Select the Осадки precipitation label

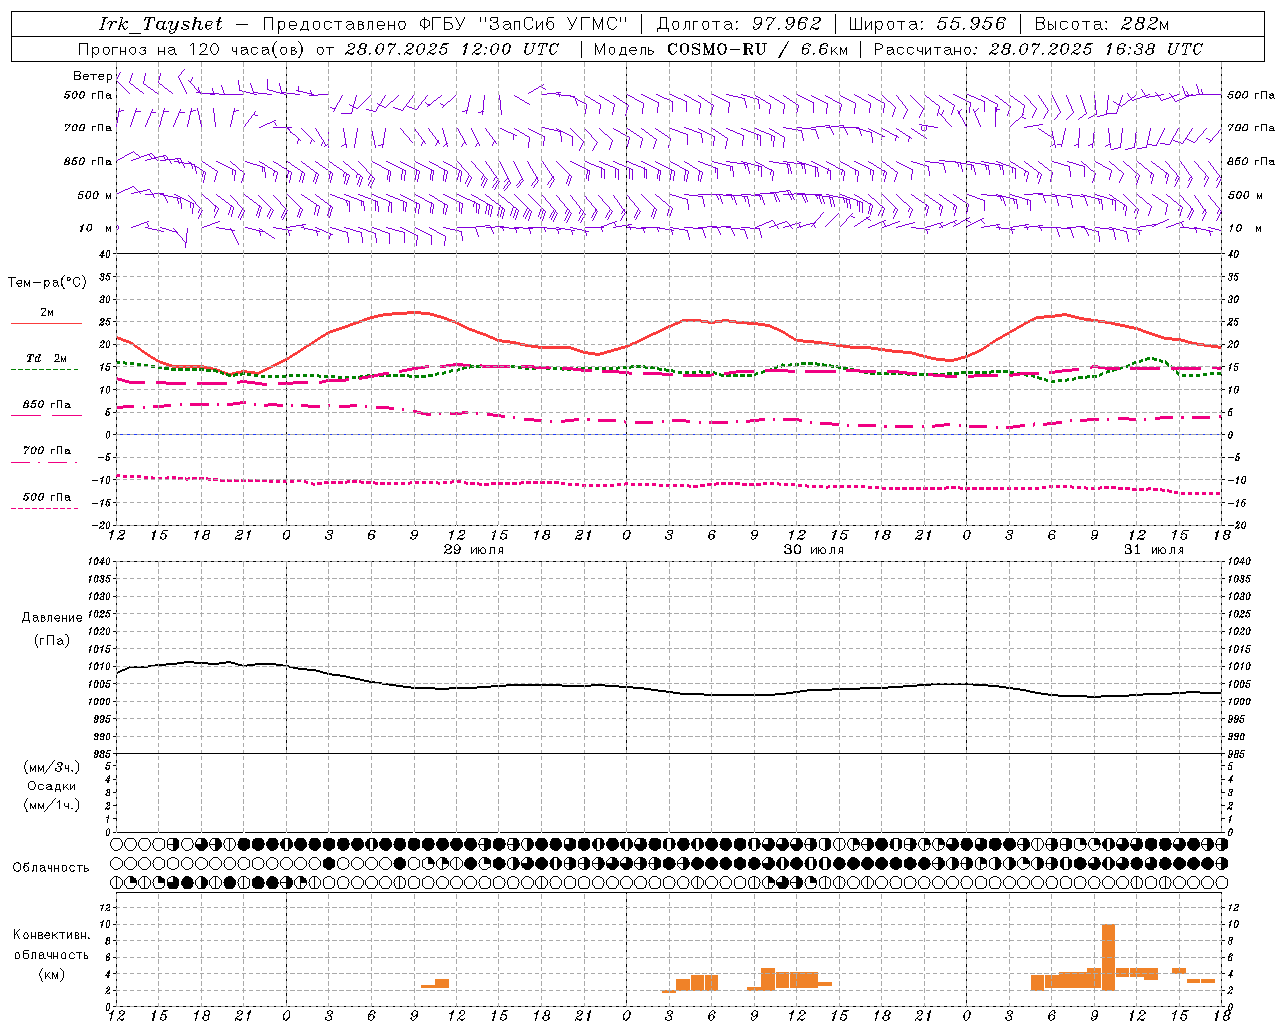52,786
